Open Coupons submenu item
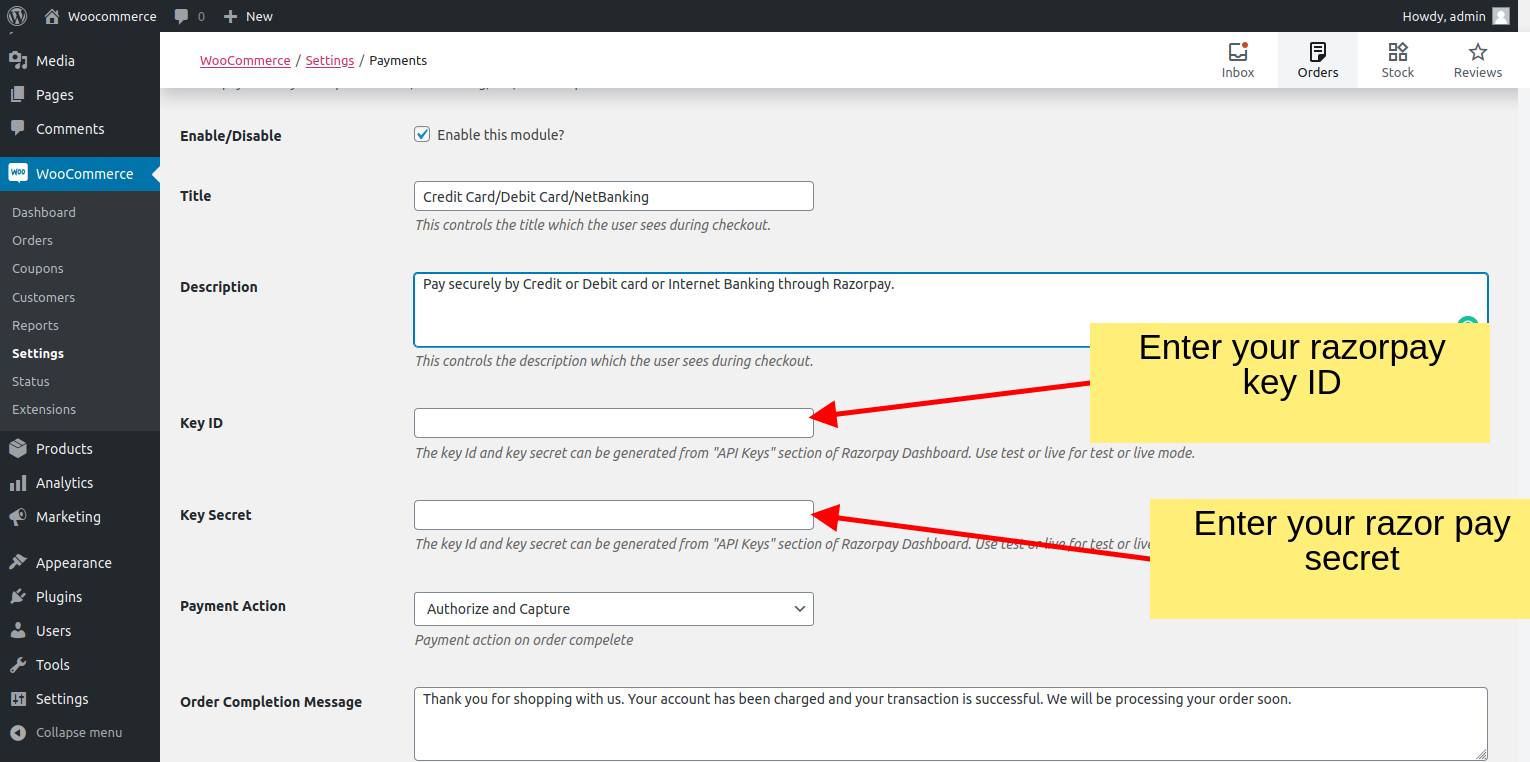The height and width of the screenshot is (762, 1530). 38,268
